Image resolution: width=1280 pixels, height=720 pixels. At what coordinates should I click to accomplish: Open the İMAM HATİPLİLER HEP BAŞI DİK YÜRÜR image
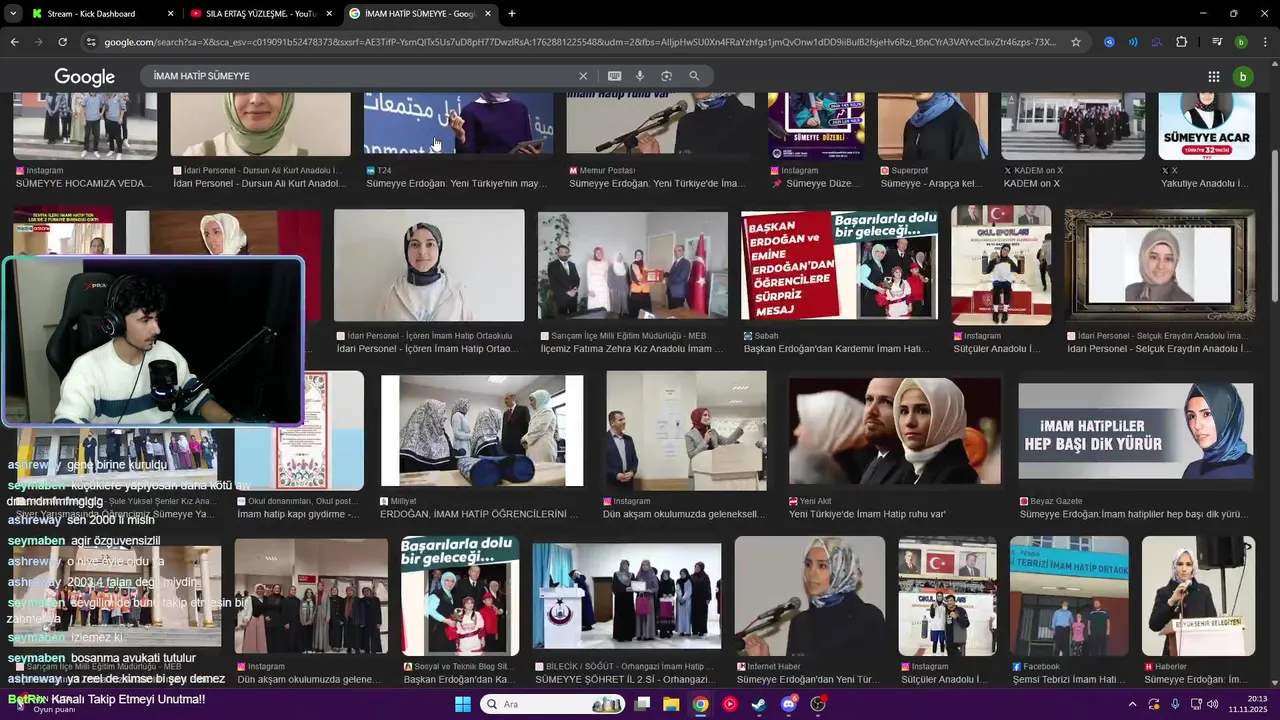click(x=1135, y=431)
